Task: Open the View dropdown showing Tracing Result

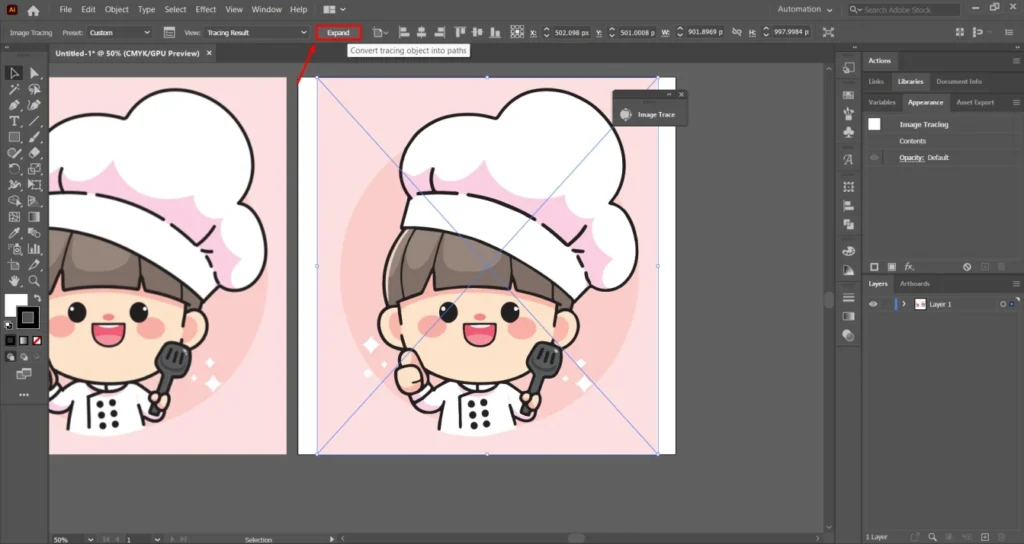Action: (x=256, y=32)
